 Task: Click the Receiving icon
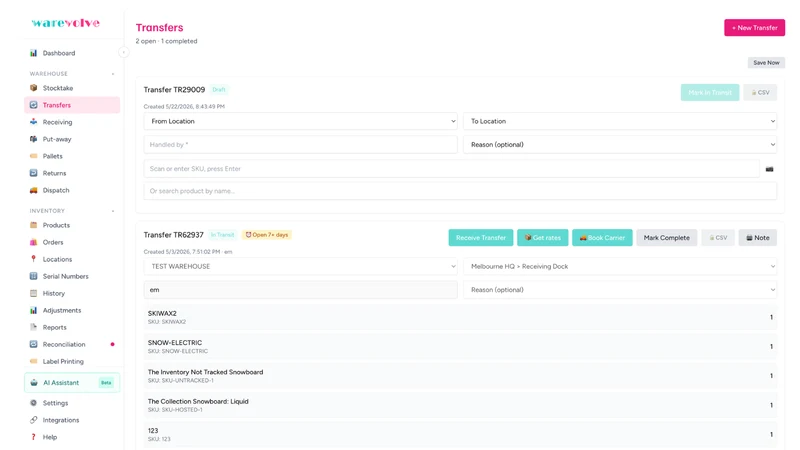click(x=33, y=122)
